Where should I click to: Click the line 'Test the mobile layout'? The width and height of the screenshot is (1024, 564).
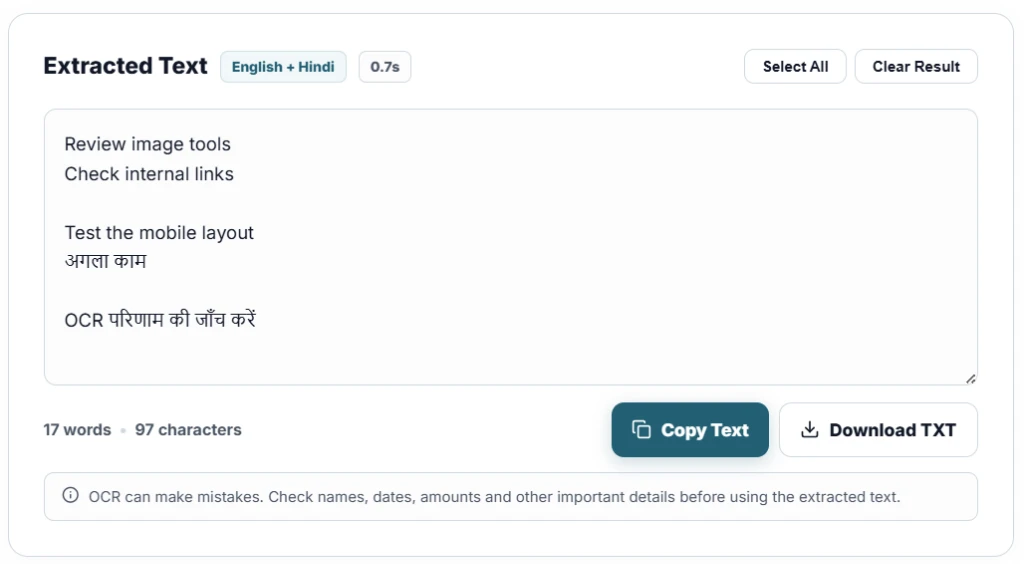[x=159, y=233]
